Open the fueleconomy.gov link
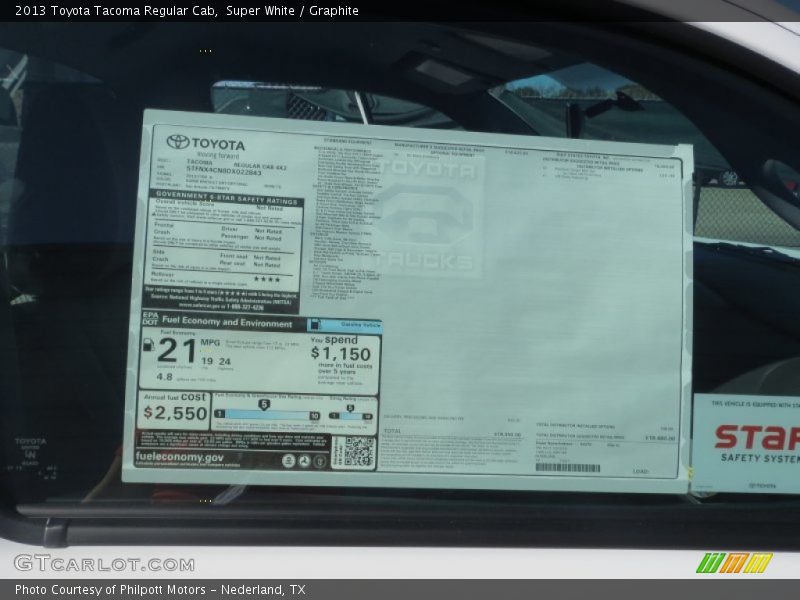Viewport: 800px width, 600px height. pos(180,457)
